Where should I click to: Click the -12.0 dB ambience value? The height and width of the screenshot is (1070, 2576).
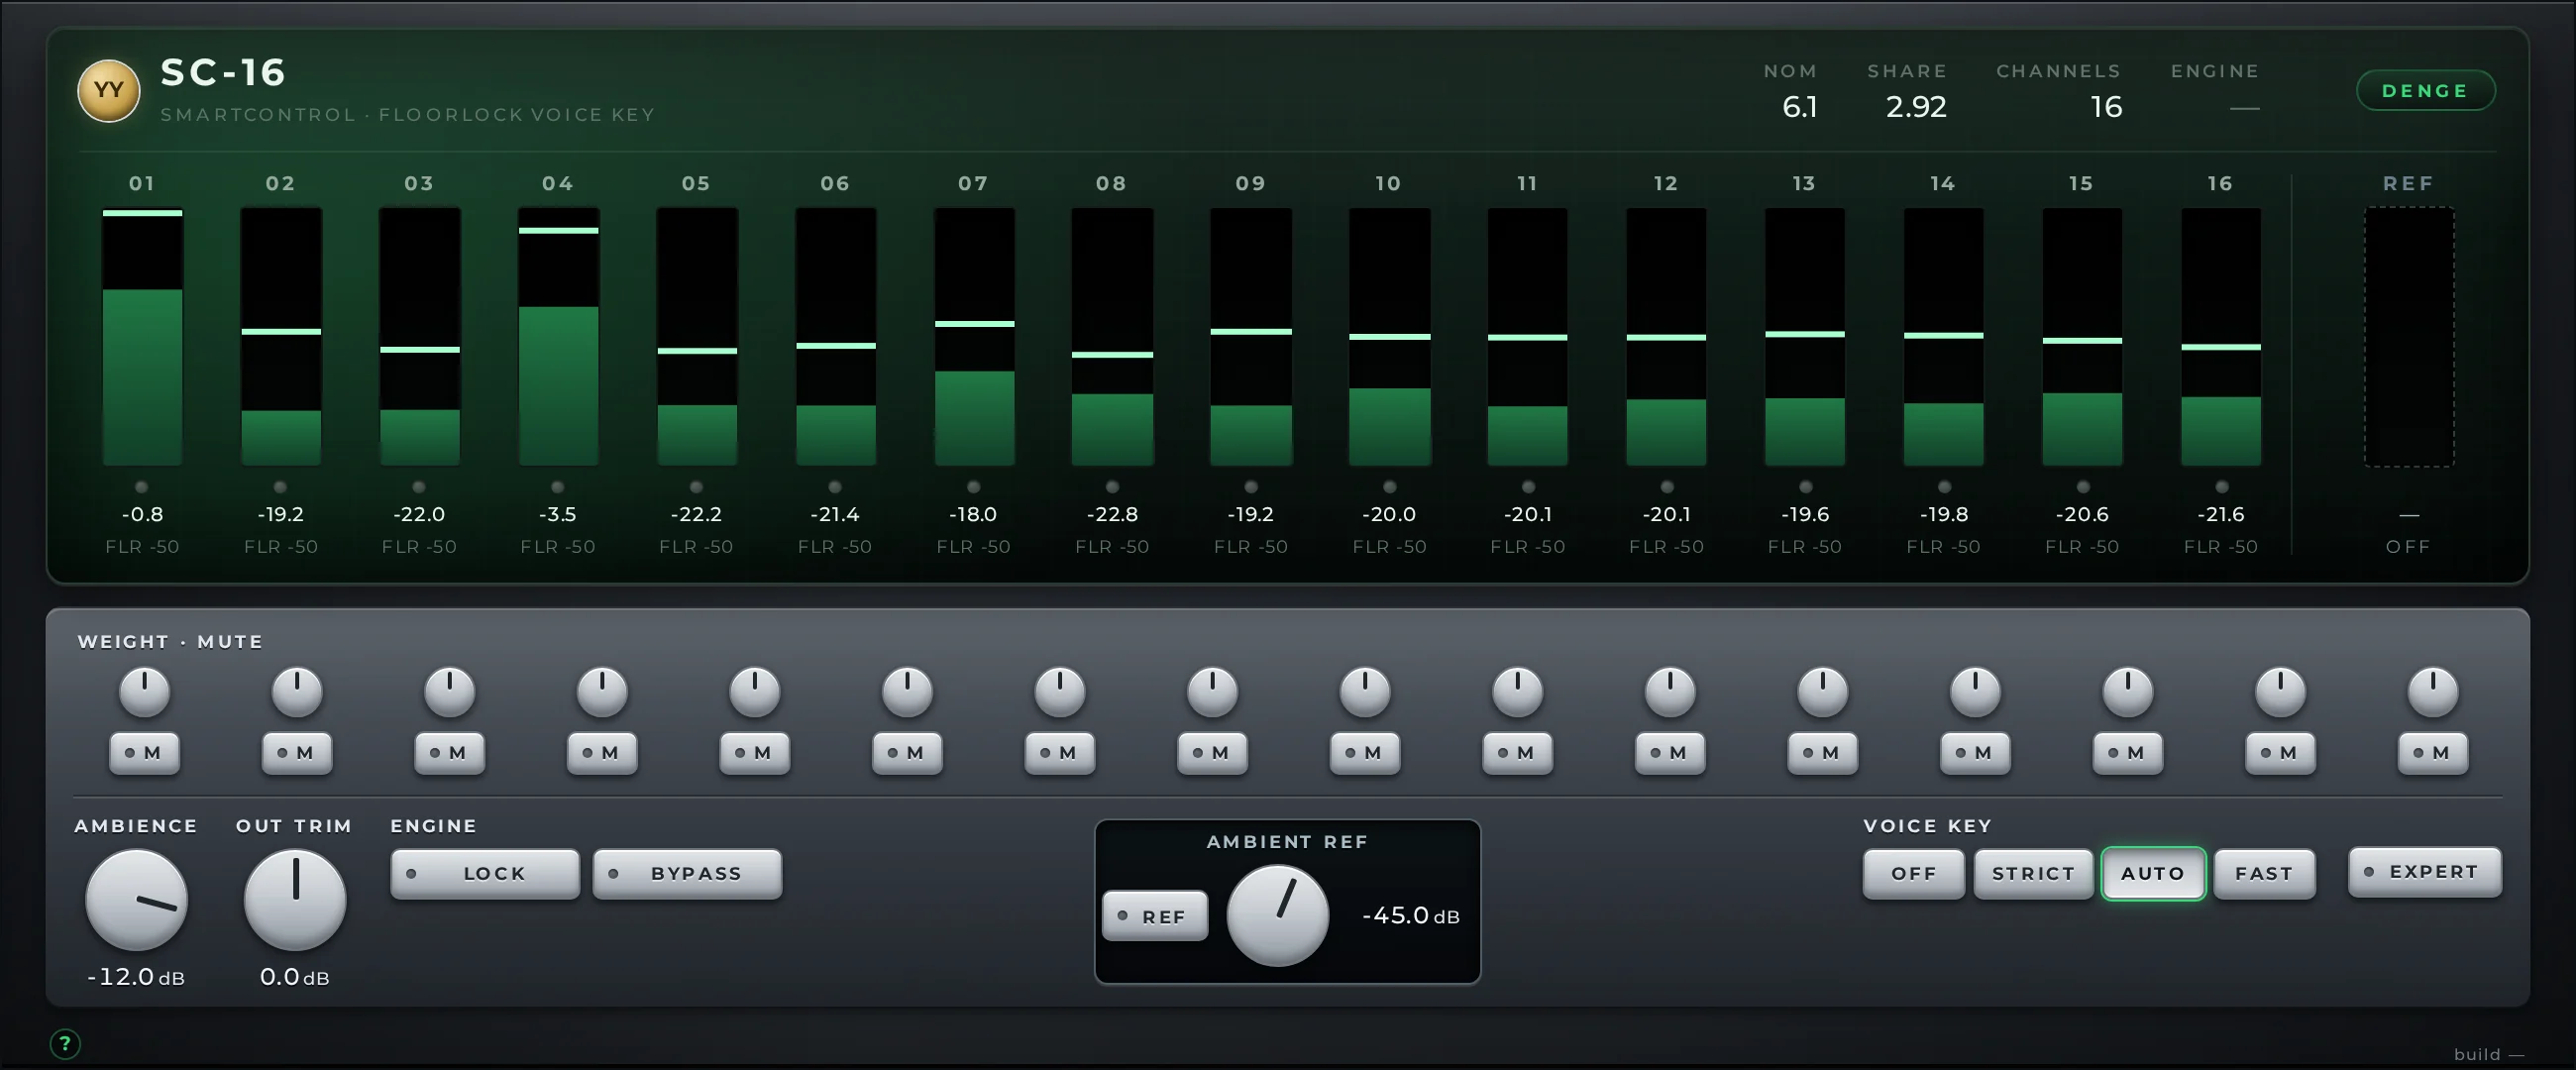click(x=136, y=977)
